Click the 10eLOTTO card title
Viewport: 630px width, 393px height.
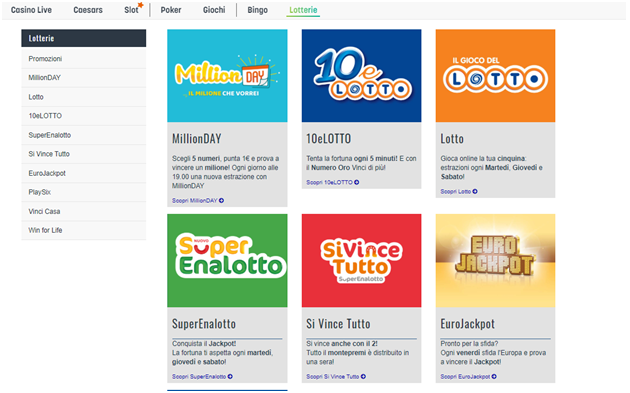(x=328, y=139)
